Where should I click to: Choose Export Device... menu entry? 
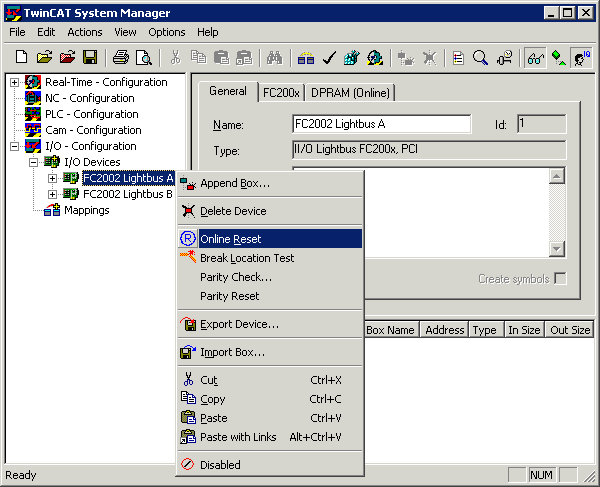pos(270,324)
